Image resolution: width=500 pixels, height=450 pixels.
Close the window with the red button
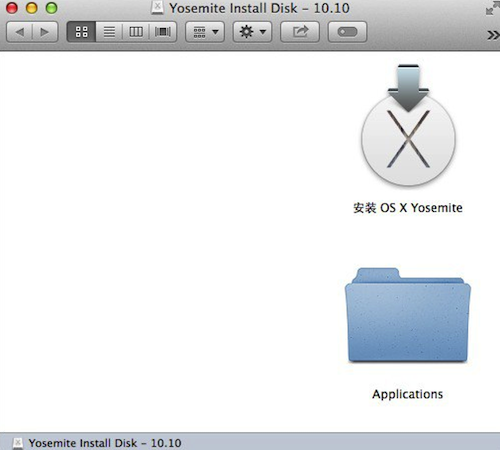click(12, 8)
